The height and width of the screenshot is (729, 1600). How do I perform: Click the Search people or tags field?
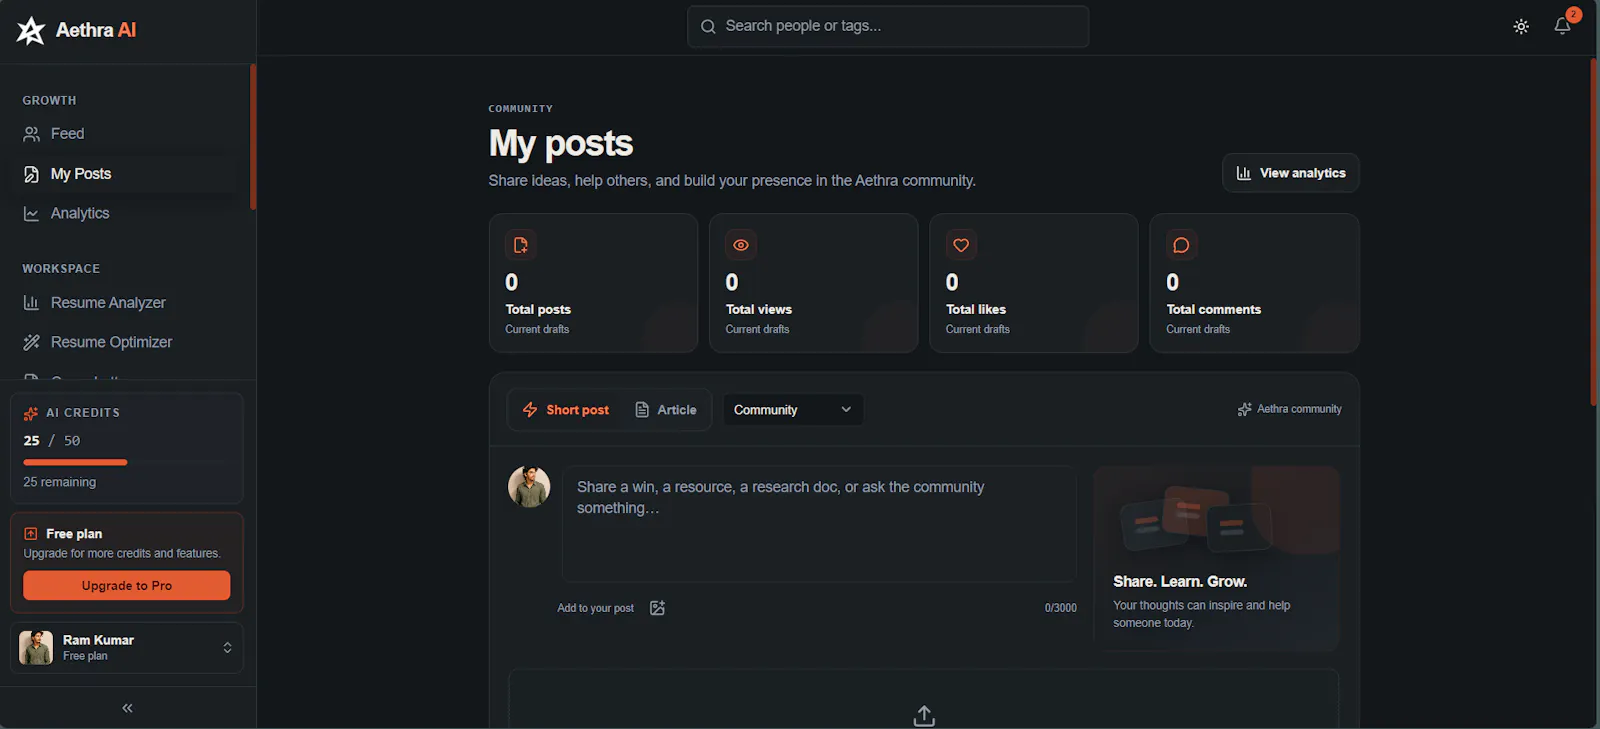point(888,26)
